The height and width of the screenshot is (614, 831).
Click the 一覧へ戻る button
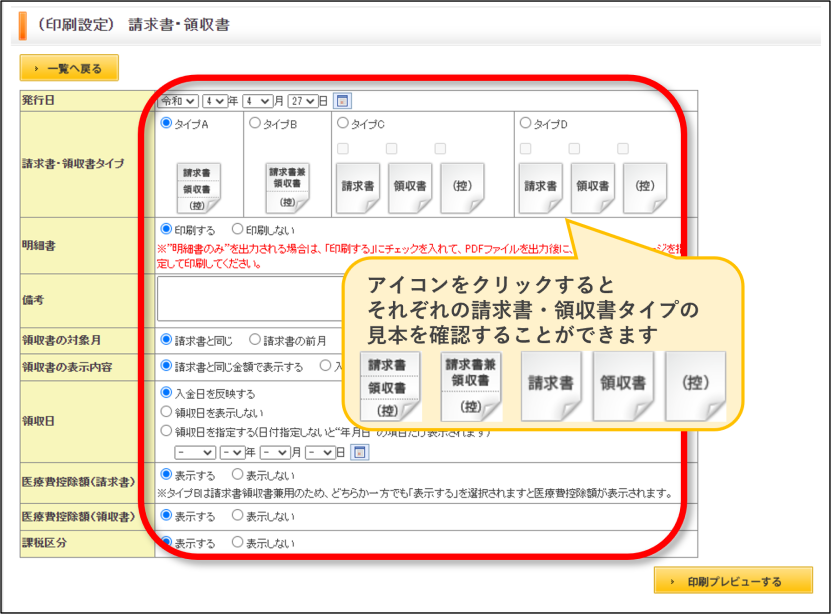[69, 68]
